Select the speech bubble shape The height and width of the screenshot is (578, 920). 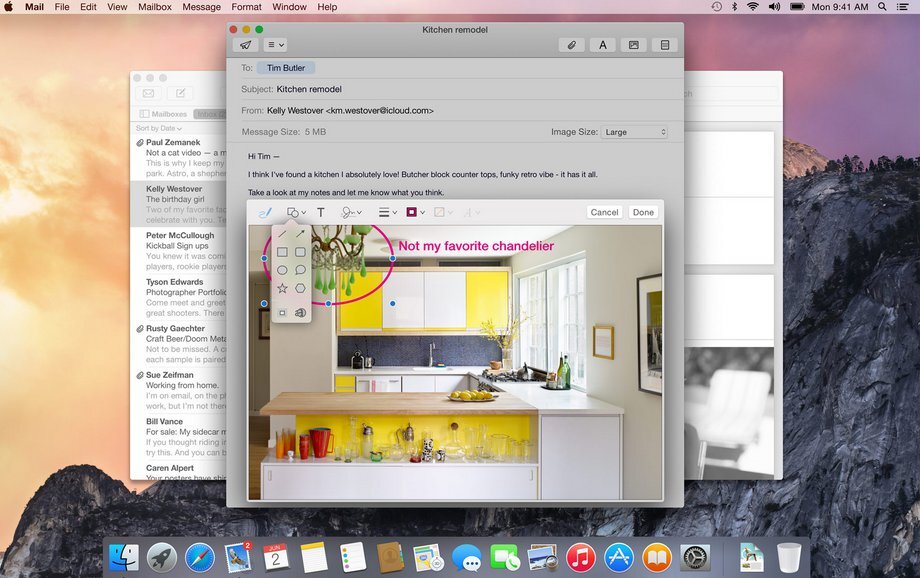(300, 269)
